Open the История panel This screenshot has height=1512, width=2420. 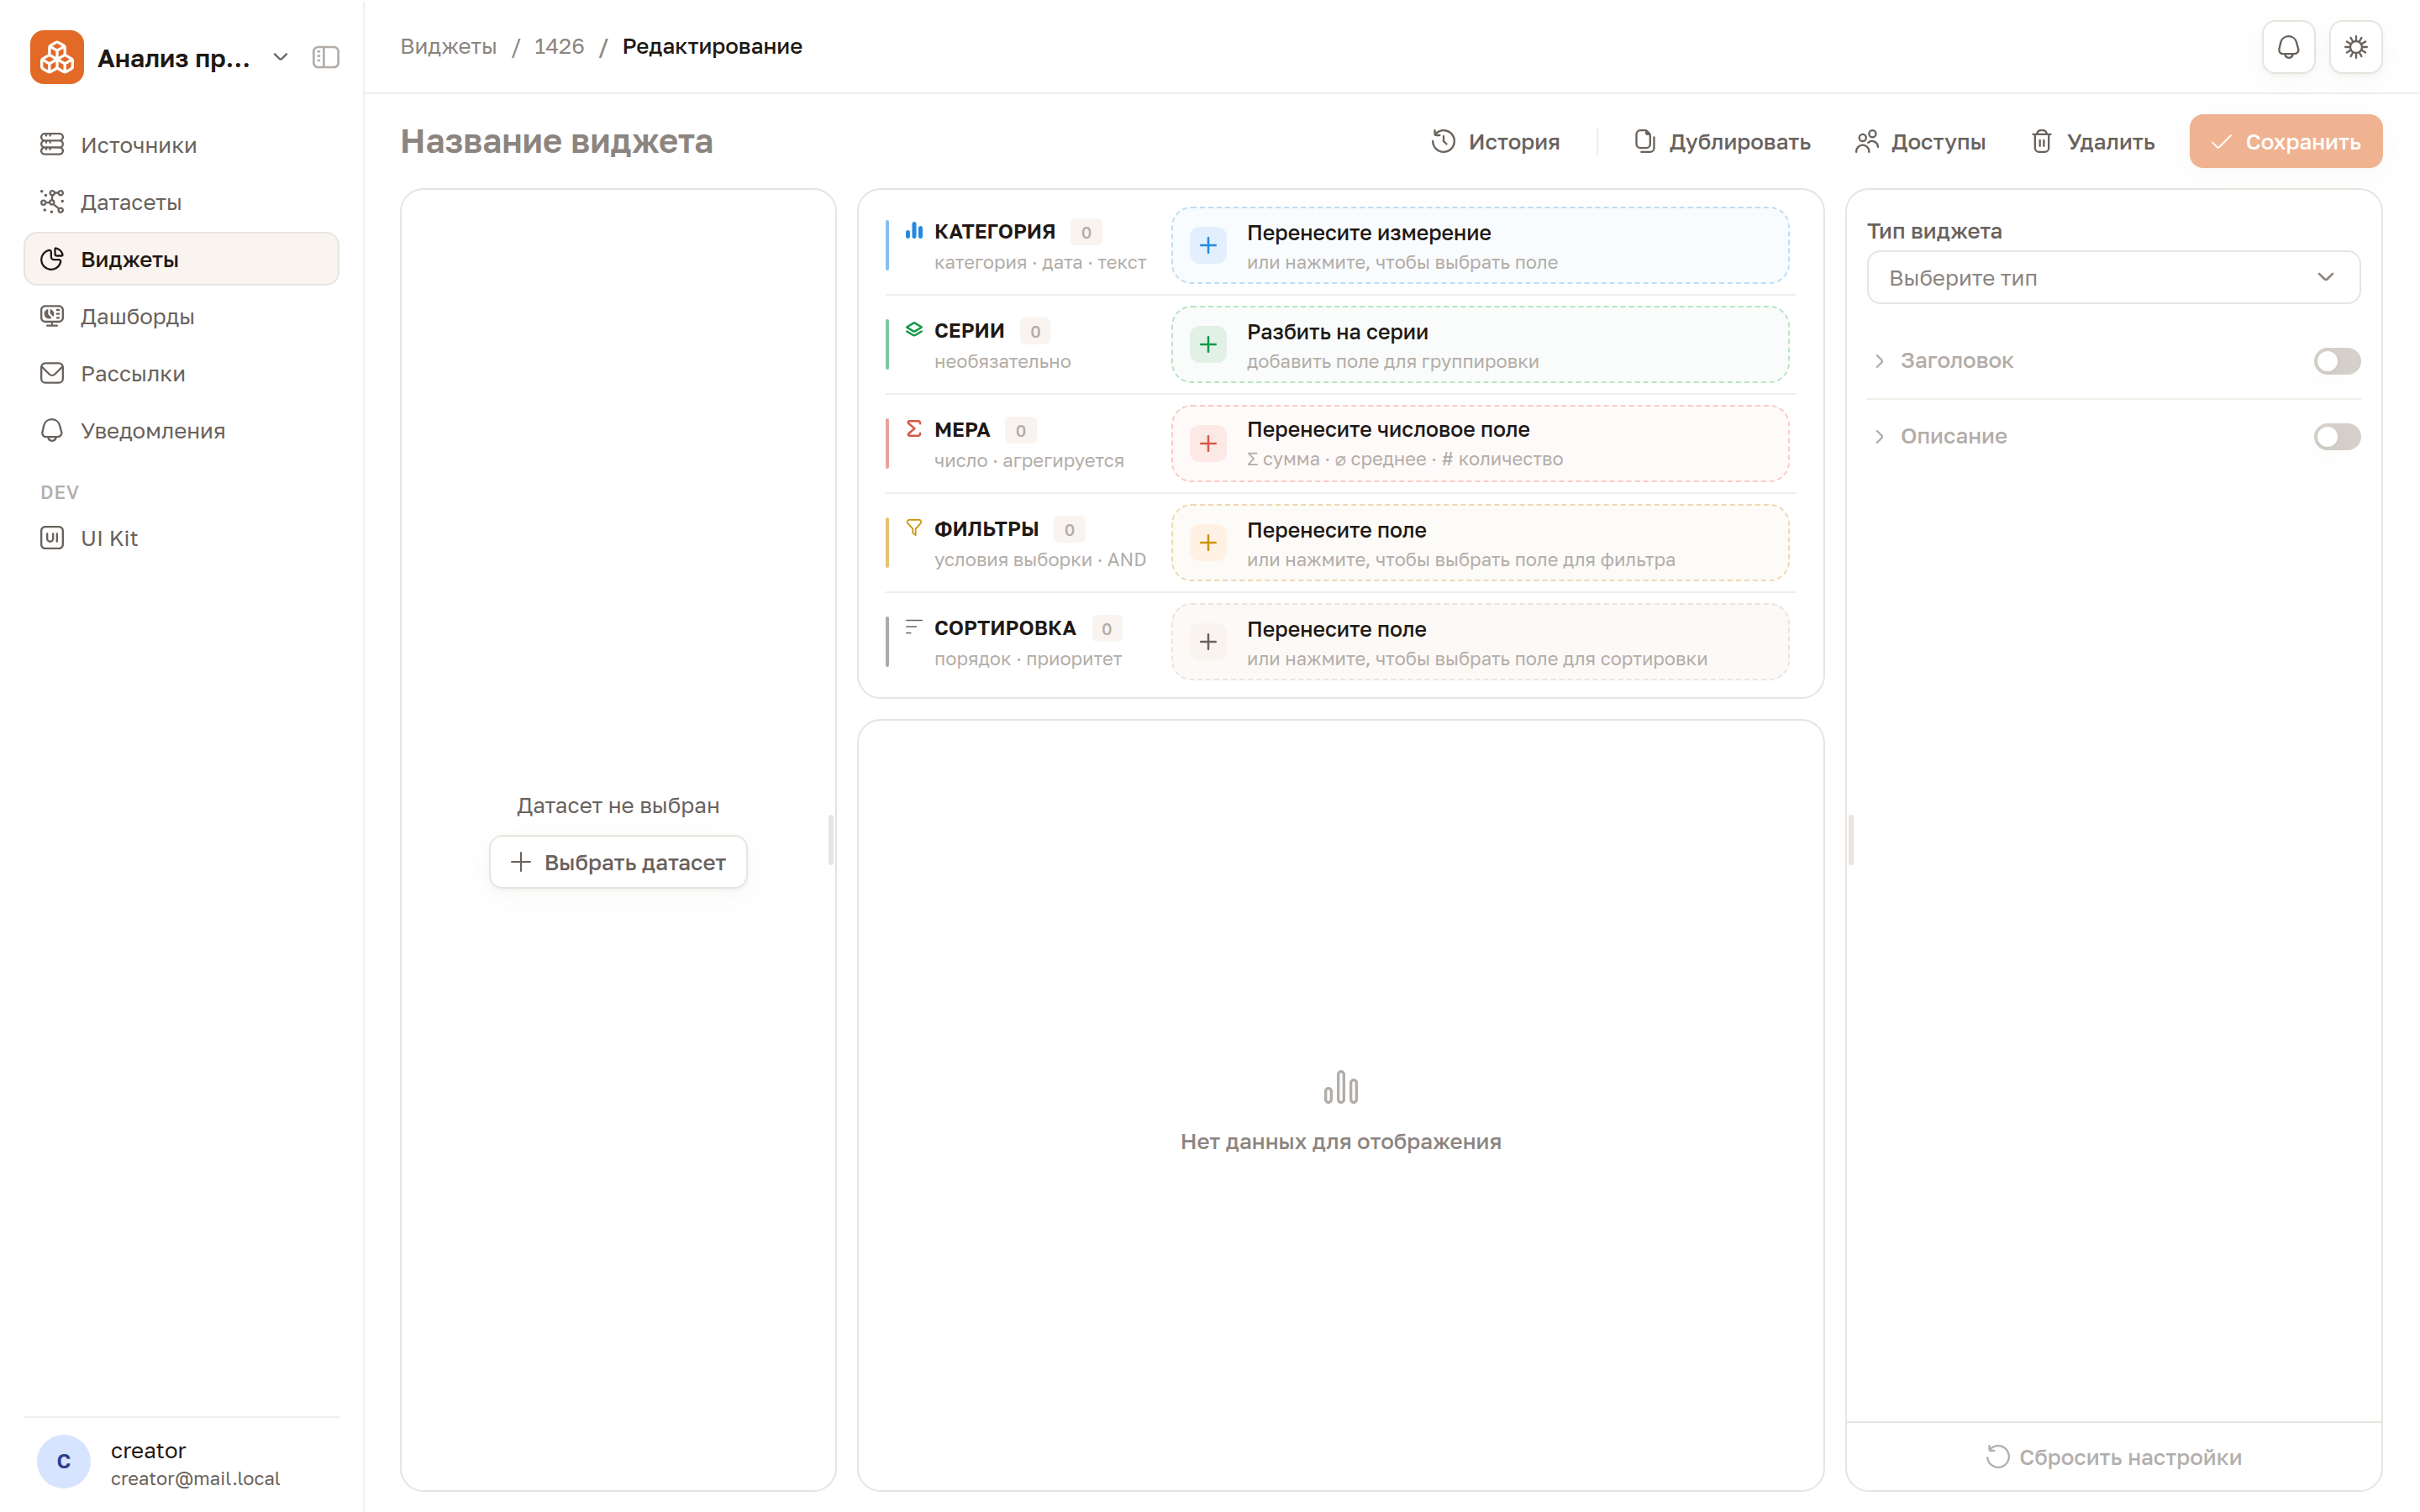[1495, 141]
